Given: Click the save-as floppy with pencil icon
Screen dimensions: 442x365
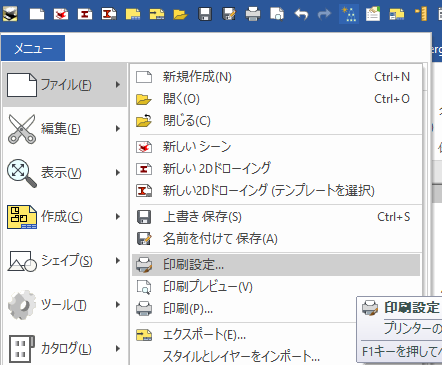Looking at the screenshot, I should tap(229, 14).
